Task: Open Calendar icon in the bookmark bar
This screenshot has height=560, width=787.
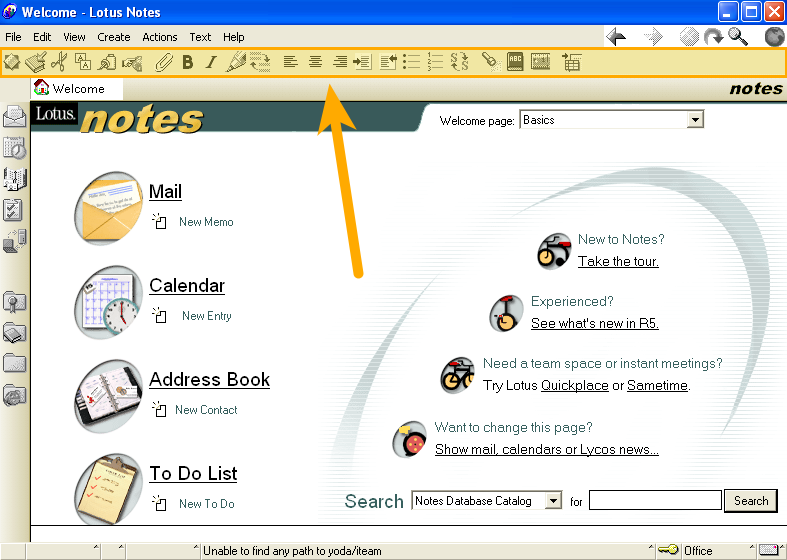Action: click(x=15, y=147)
